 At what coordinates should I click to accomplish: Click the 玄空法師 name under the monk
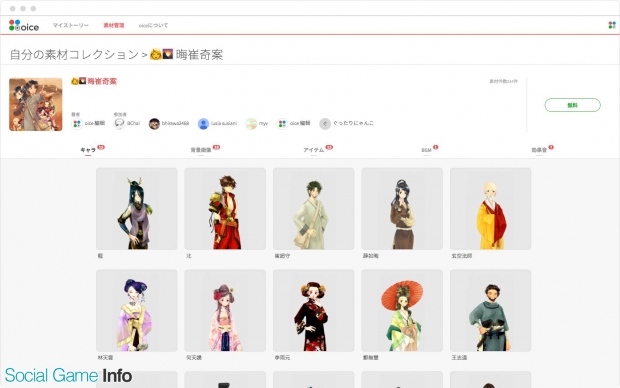461,256
